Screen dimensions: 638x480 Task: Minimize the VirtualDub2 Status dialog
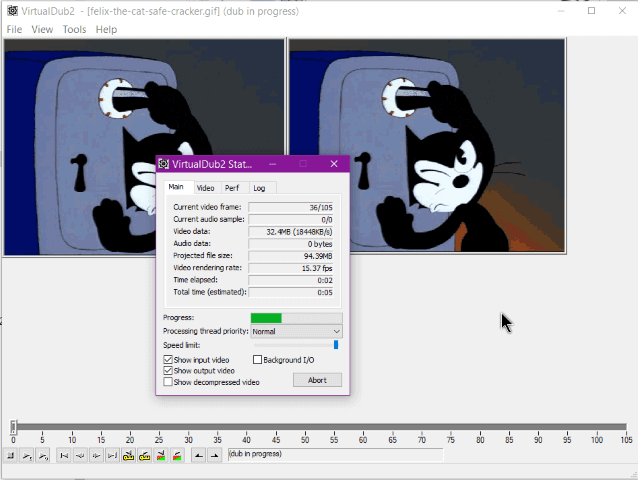[273, 164]
